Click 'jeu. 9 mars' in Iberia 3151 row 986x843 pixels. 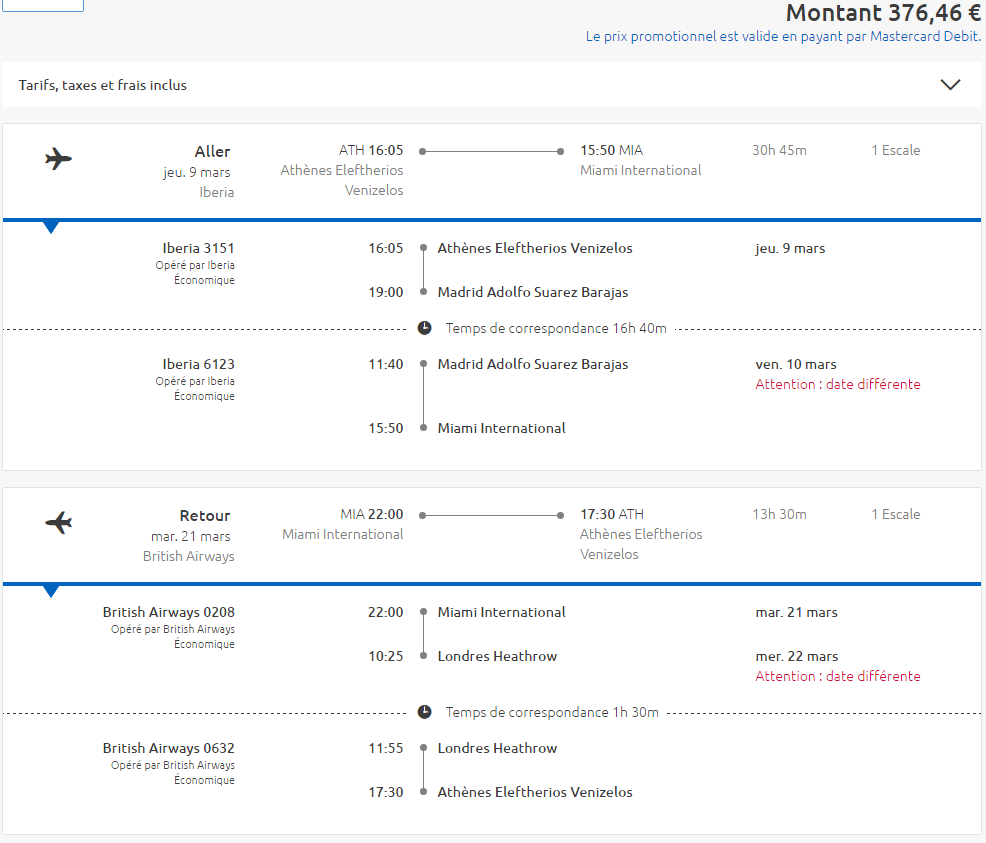point(790,248)
